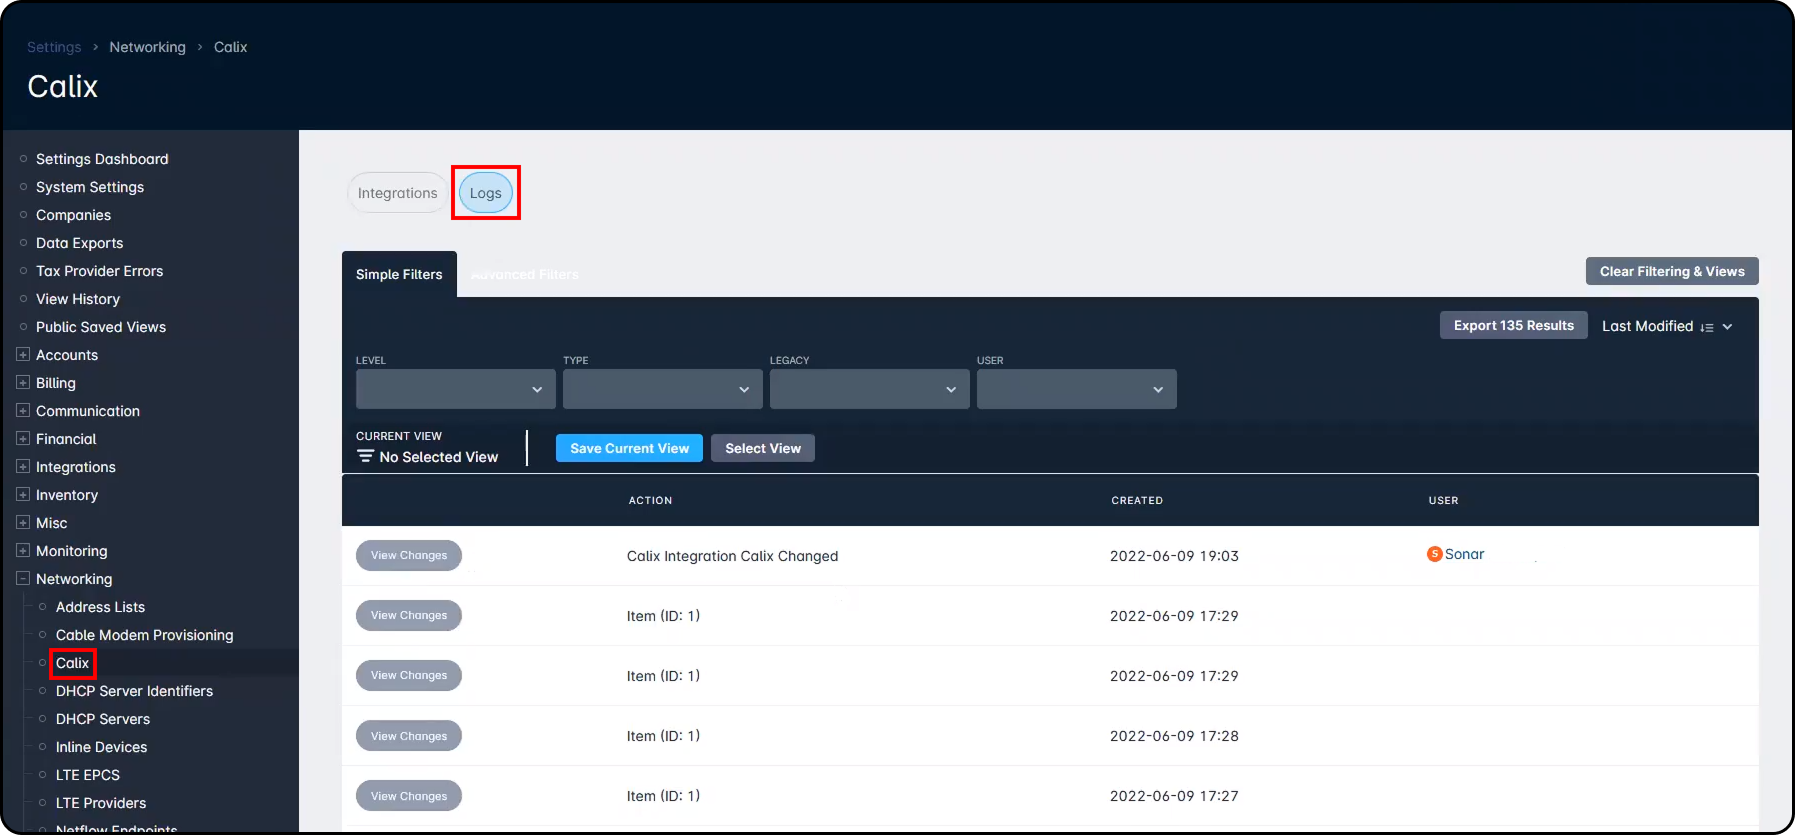Expand the Misc sidebar section
The width and height of the screenshot is (1795, 835).
(23, 523)
